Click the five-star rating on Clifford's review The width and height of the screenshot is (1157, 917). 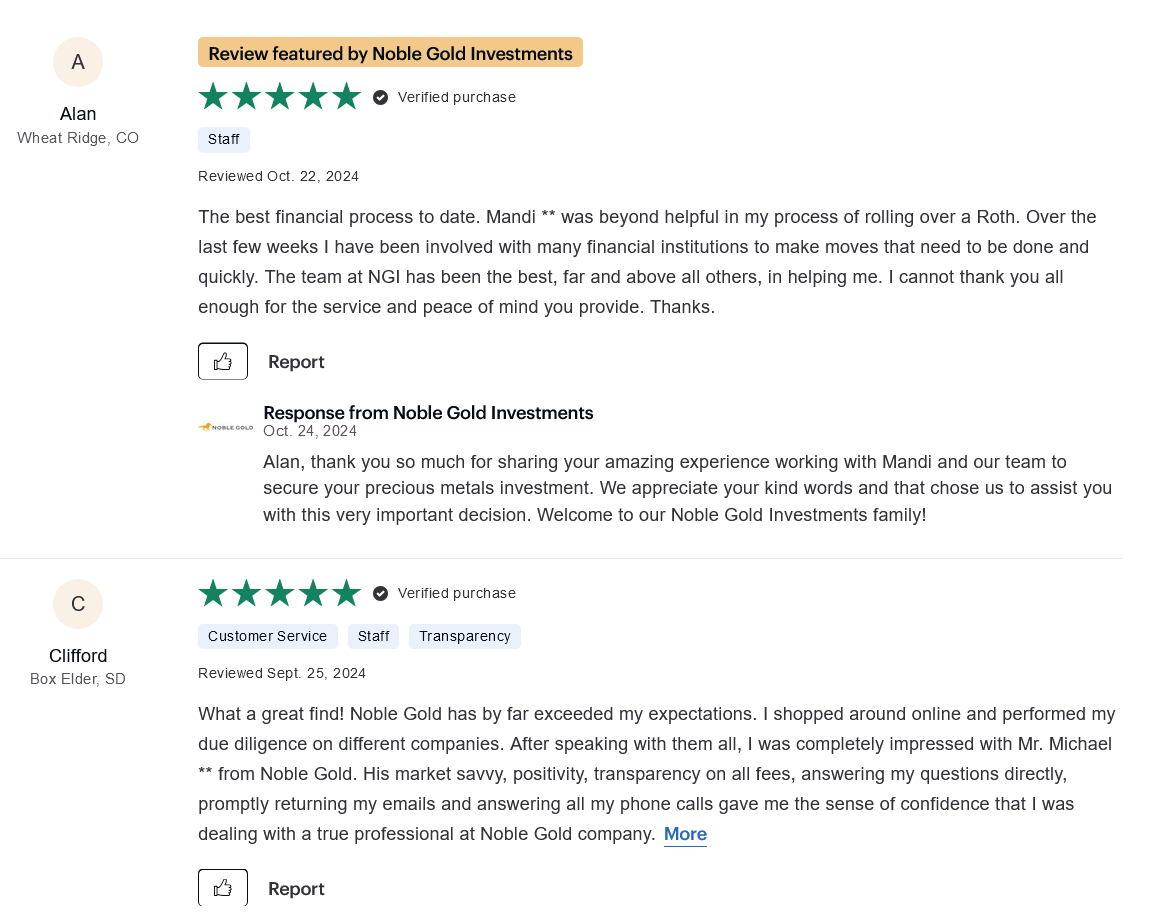click(x=280, y=593)
